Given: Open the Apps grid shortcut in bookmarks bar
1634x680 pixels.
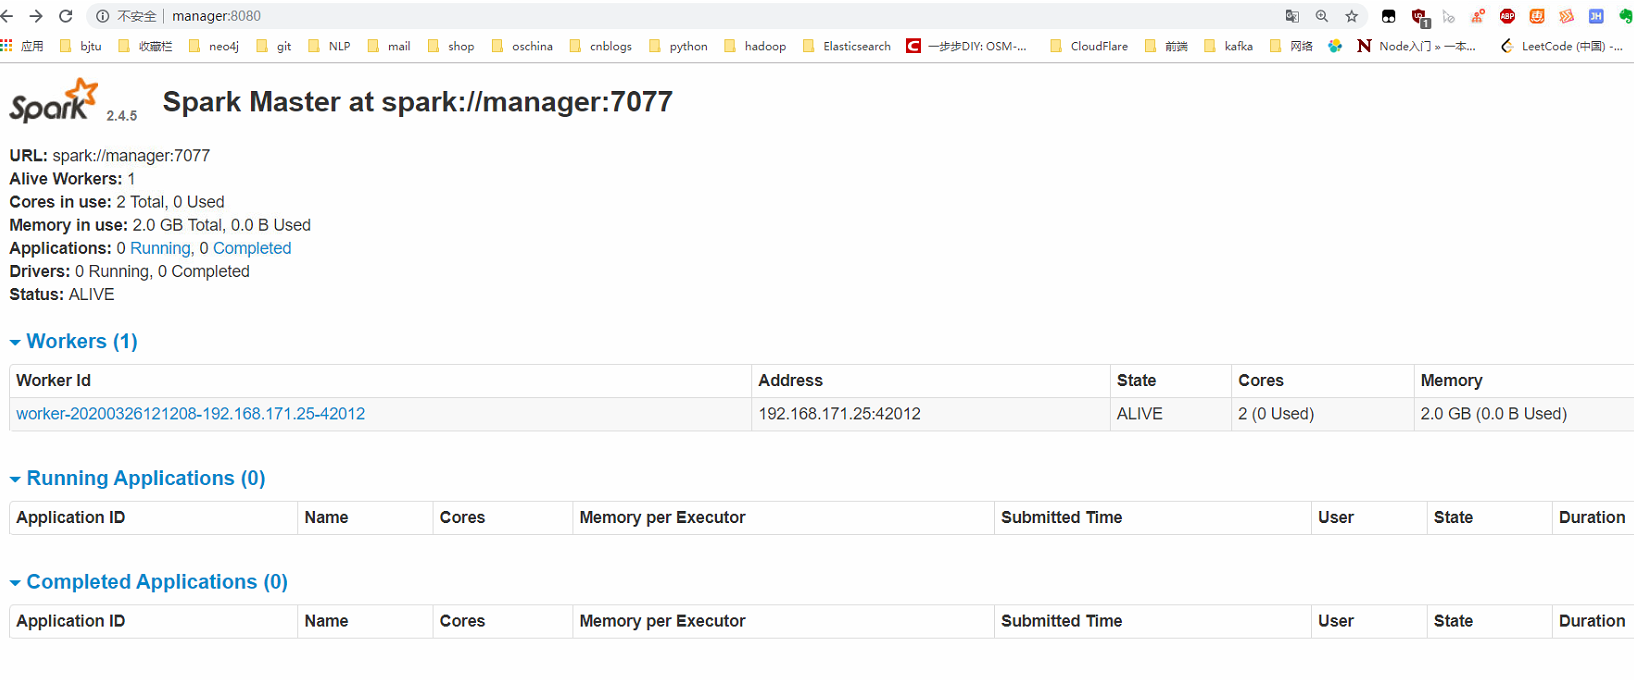Looking at the screenshot, I should click(x=22, y=46).
